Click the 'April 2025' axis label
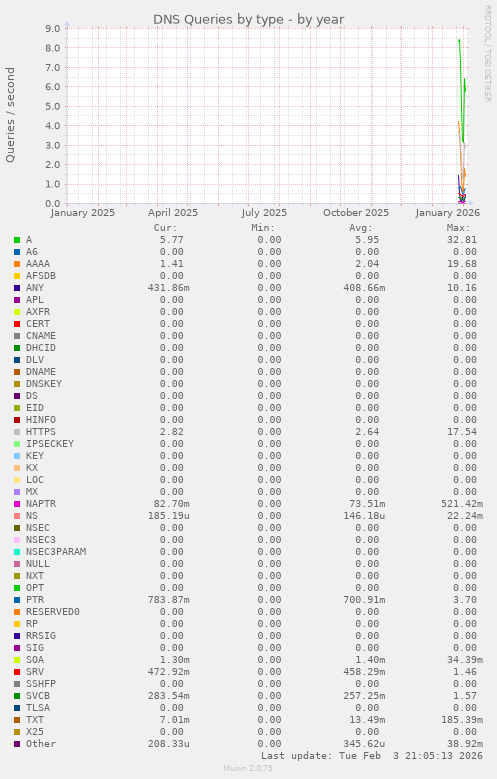497x779 pixels. (173, 213)
